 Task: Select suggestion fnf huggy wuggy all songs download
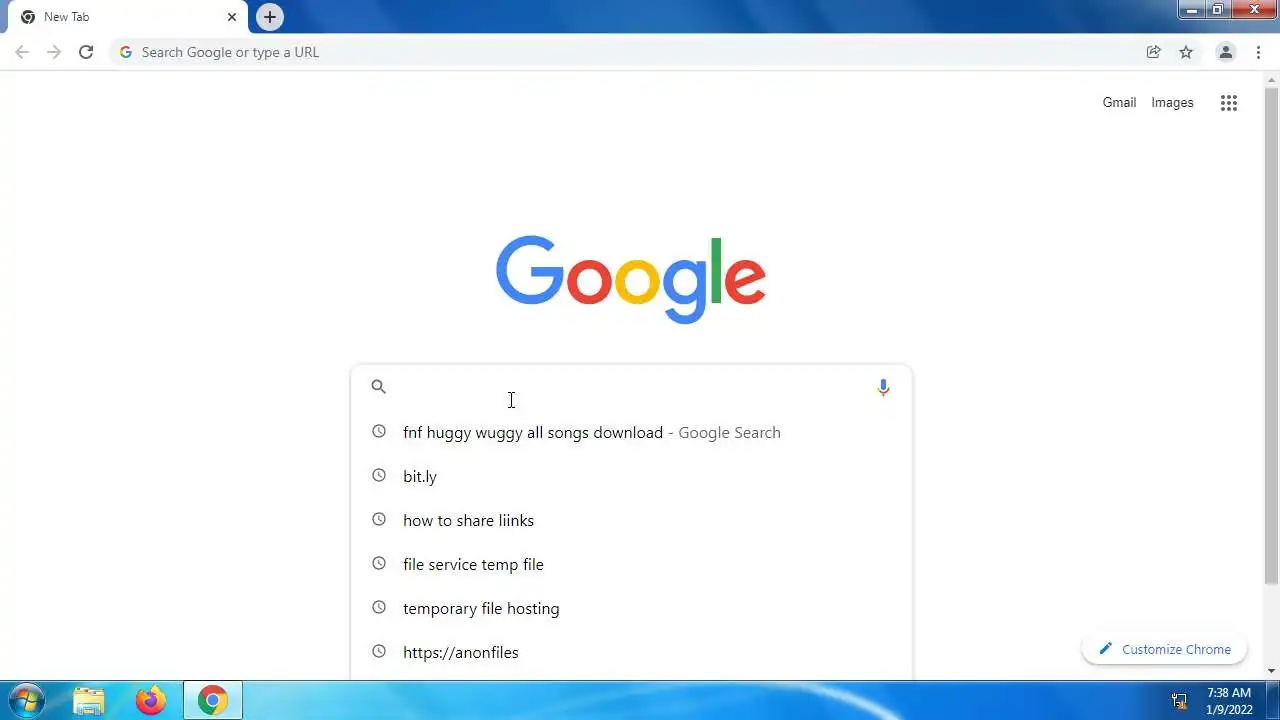pos(631,432)
